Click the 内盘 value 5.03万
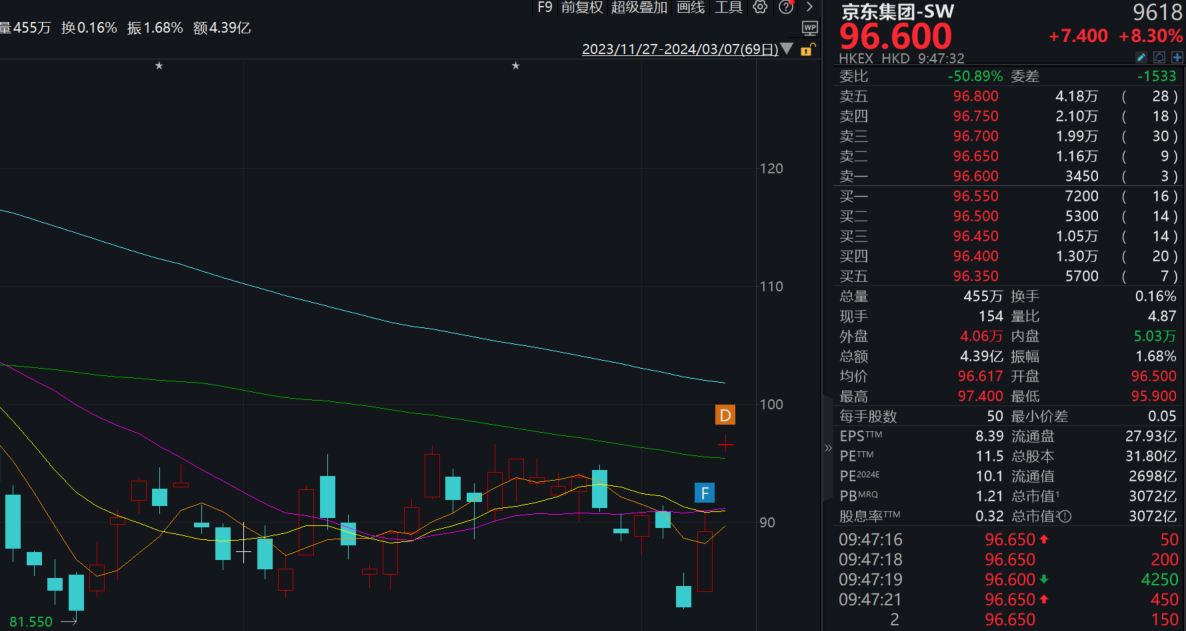The image size is (1186, 631). click(1156, 336)
